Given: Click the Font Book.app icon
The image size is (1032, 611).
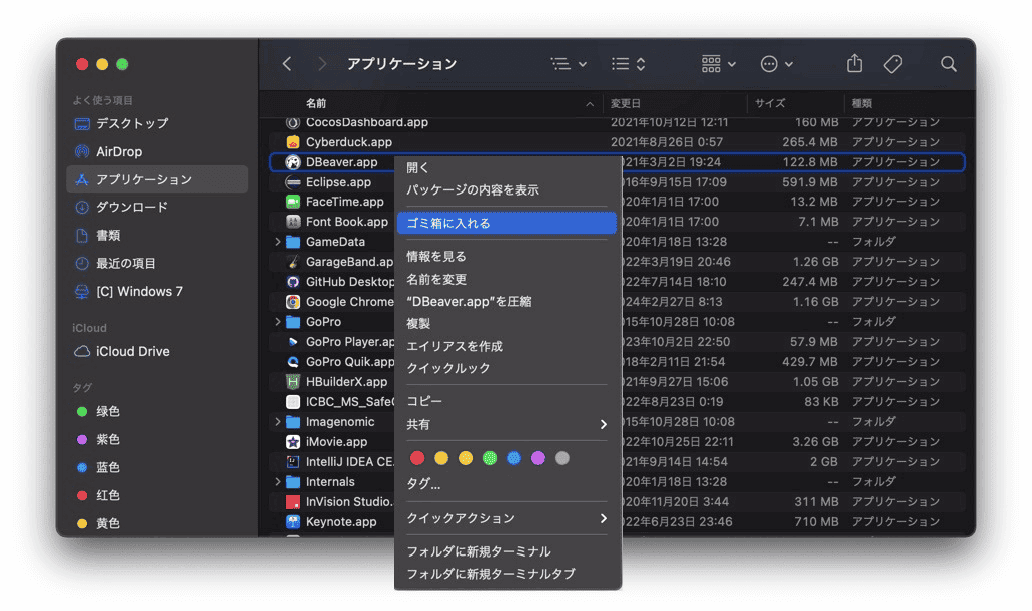Looking at the screenshot, I should (293, 222).
